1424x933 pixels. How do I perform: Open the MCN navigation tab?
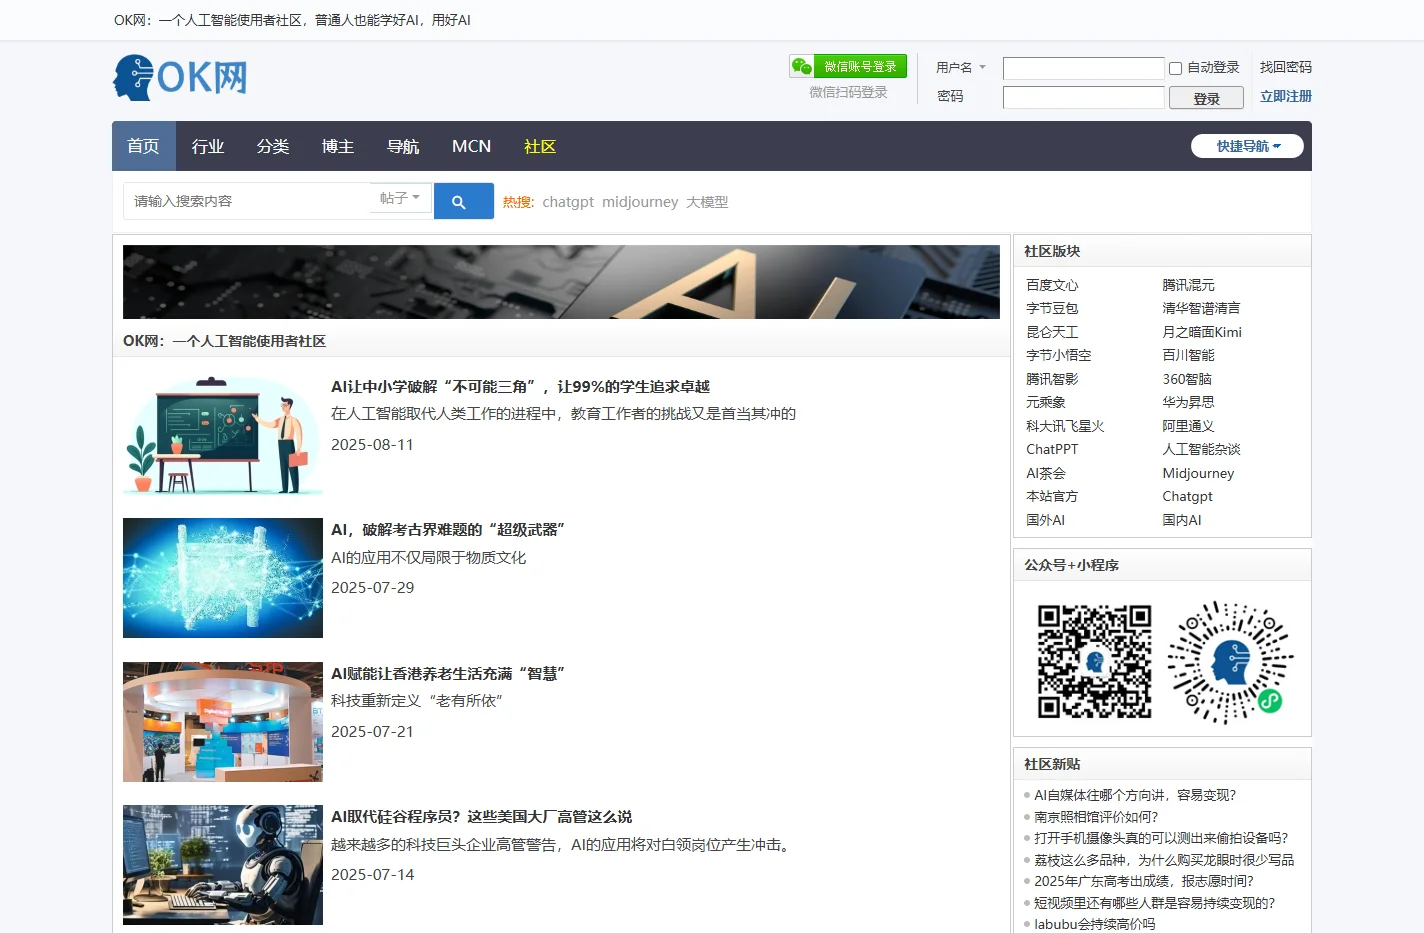pyautogui.click(x=471, y=146)
